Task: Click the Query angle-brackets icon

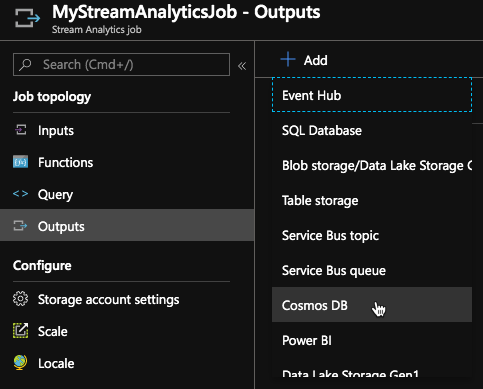Action: coord(20,194)
